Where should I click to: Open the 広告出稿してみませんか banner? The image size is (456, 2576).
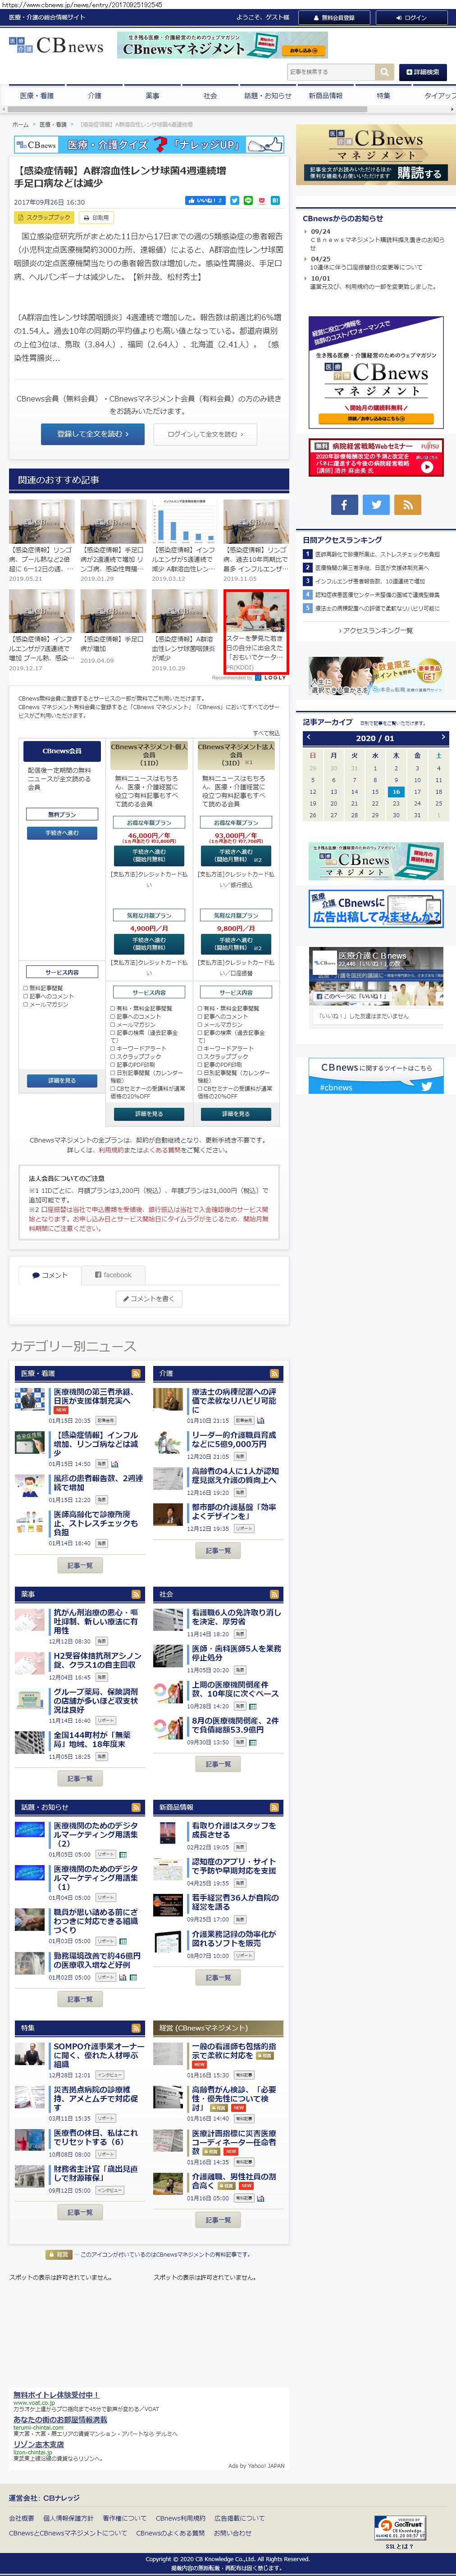click(375, 909)
